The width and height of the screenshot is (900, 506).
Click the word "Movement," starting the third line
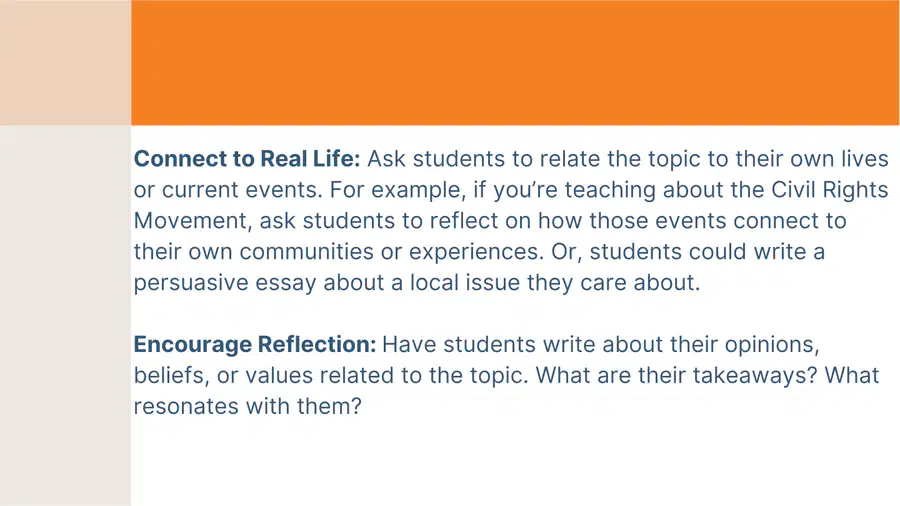coord(193,221)
